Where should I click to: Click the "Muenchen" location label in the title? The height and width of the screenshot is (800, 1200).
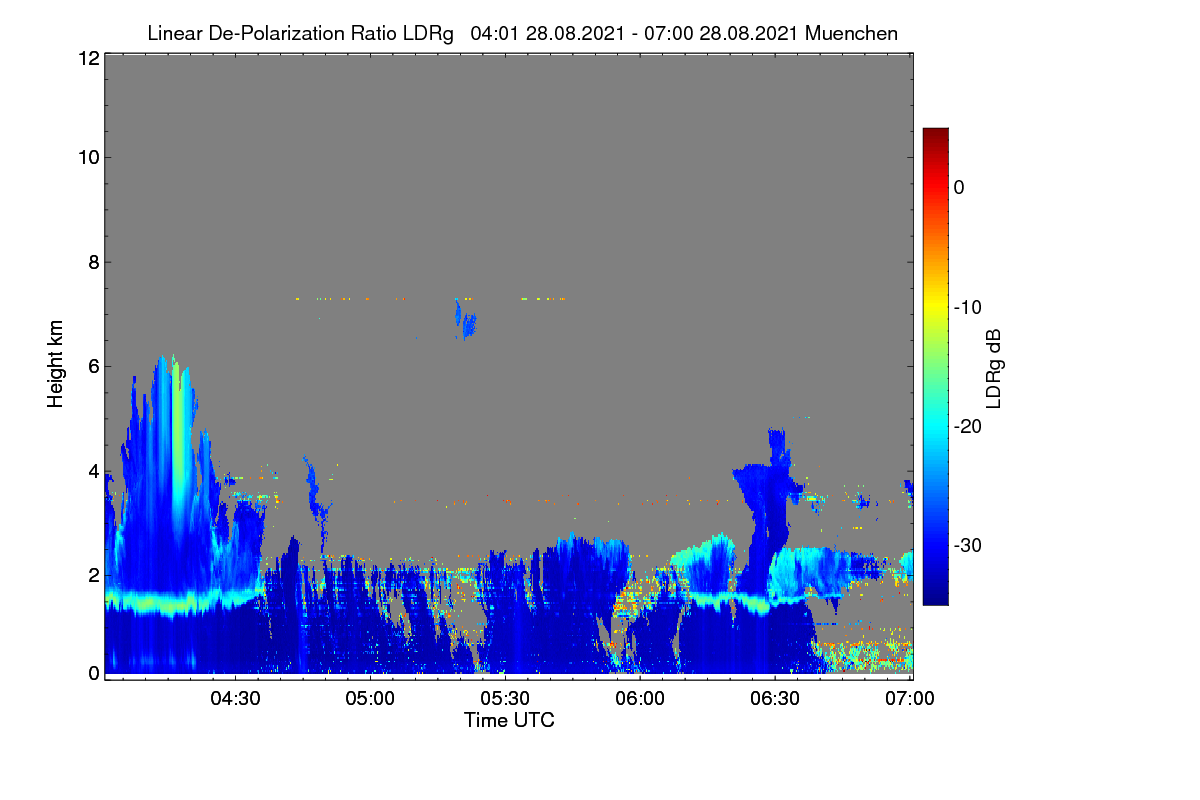pyautogui.click(x=851, y=33)
